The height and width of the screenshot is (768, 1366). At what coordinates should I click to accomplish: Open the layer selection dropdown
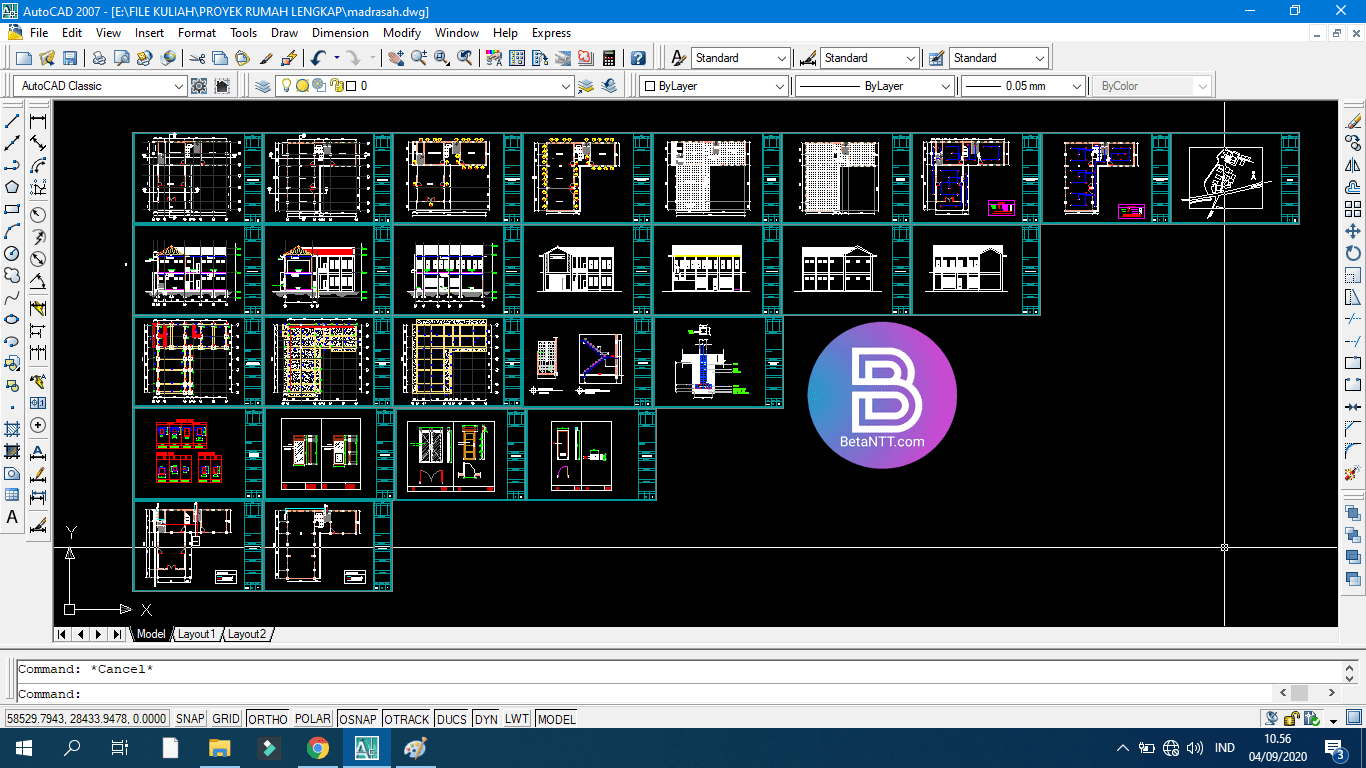[x=567, y=86]
